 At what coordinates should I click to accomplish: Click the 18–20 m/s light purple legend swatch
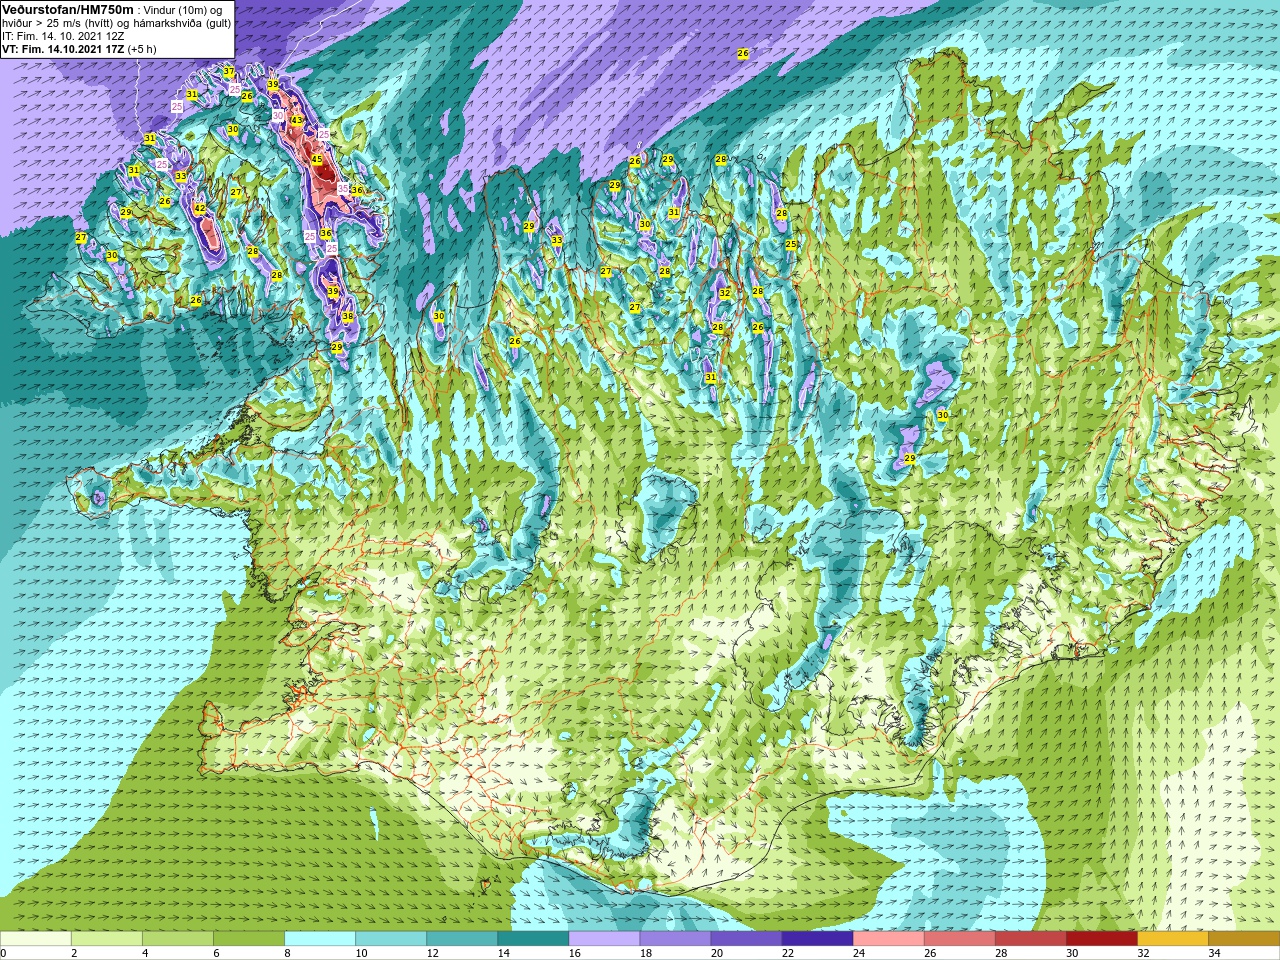coord(675,939)
